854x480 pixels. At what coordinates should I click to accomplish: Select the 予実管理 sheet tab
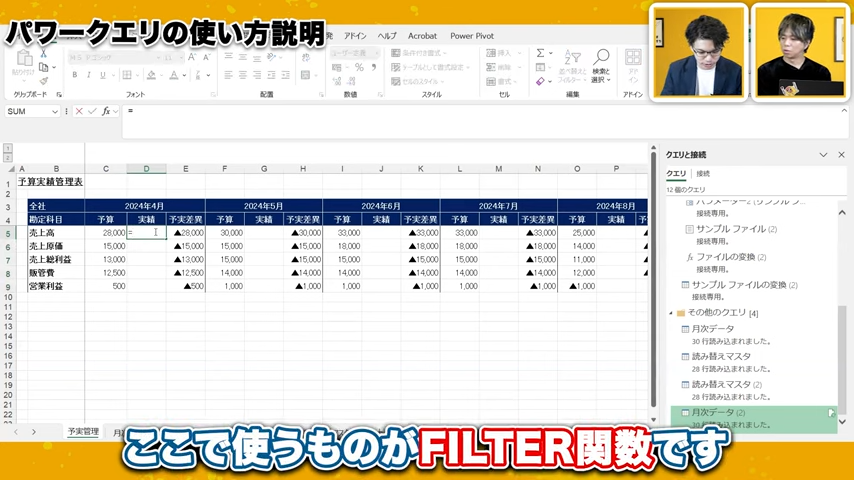83,432
